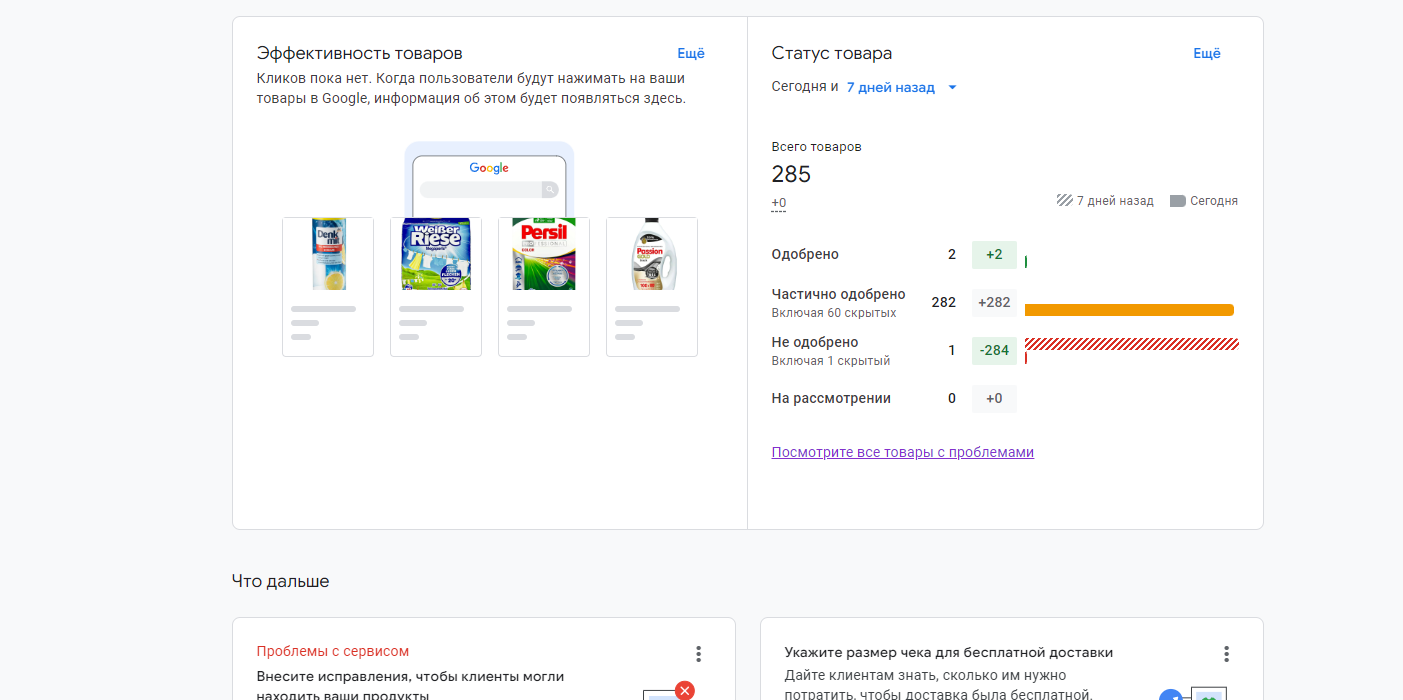Open Посмотрите все товары с проблемами link
This screenshot has width=1403, height=700.
[902, 452]
